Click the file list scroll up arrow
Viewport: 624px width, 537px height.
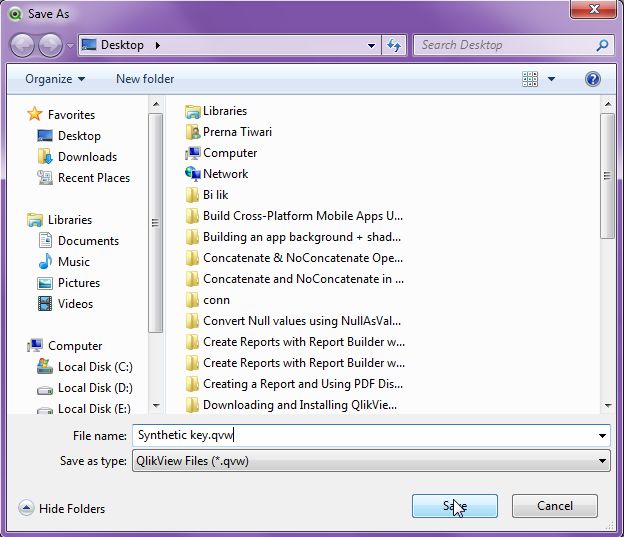(608, 104)
